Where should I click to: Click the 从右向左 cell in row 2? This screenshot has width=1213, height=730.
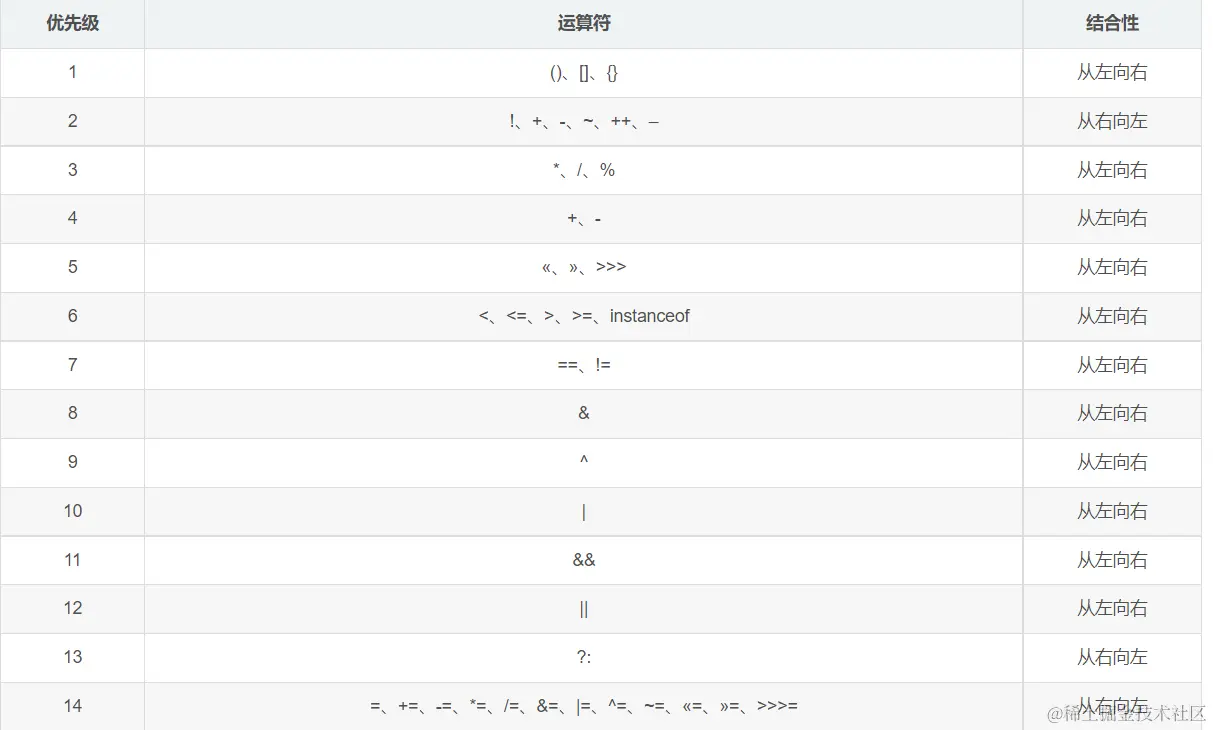(x=1112, y=121)
